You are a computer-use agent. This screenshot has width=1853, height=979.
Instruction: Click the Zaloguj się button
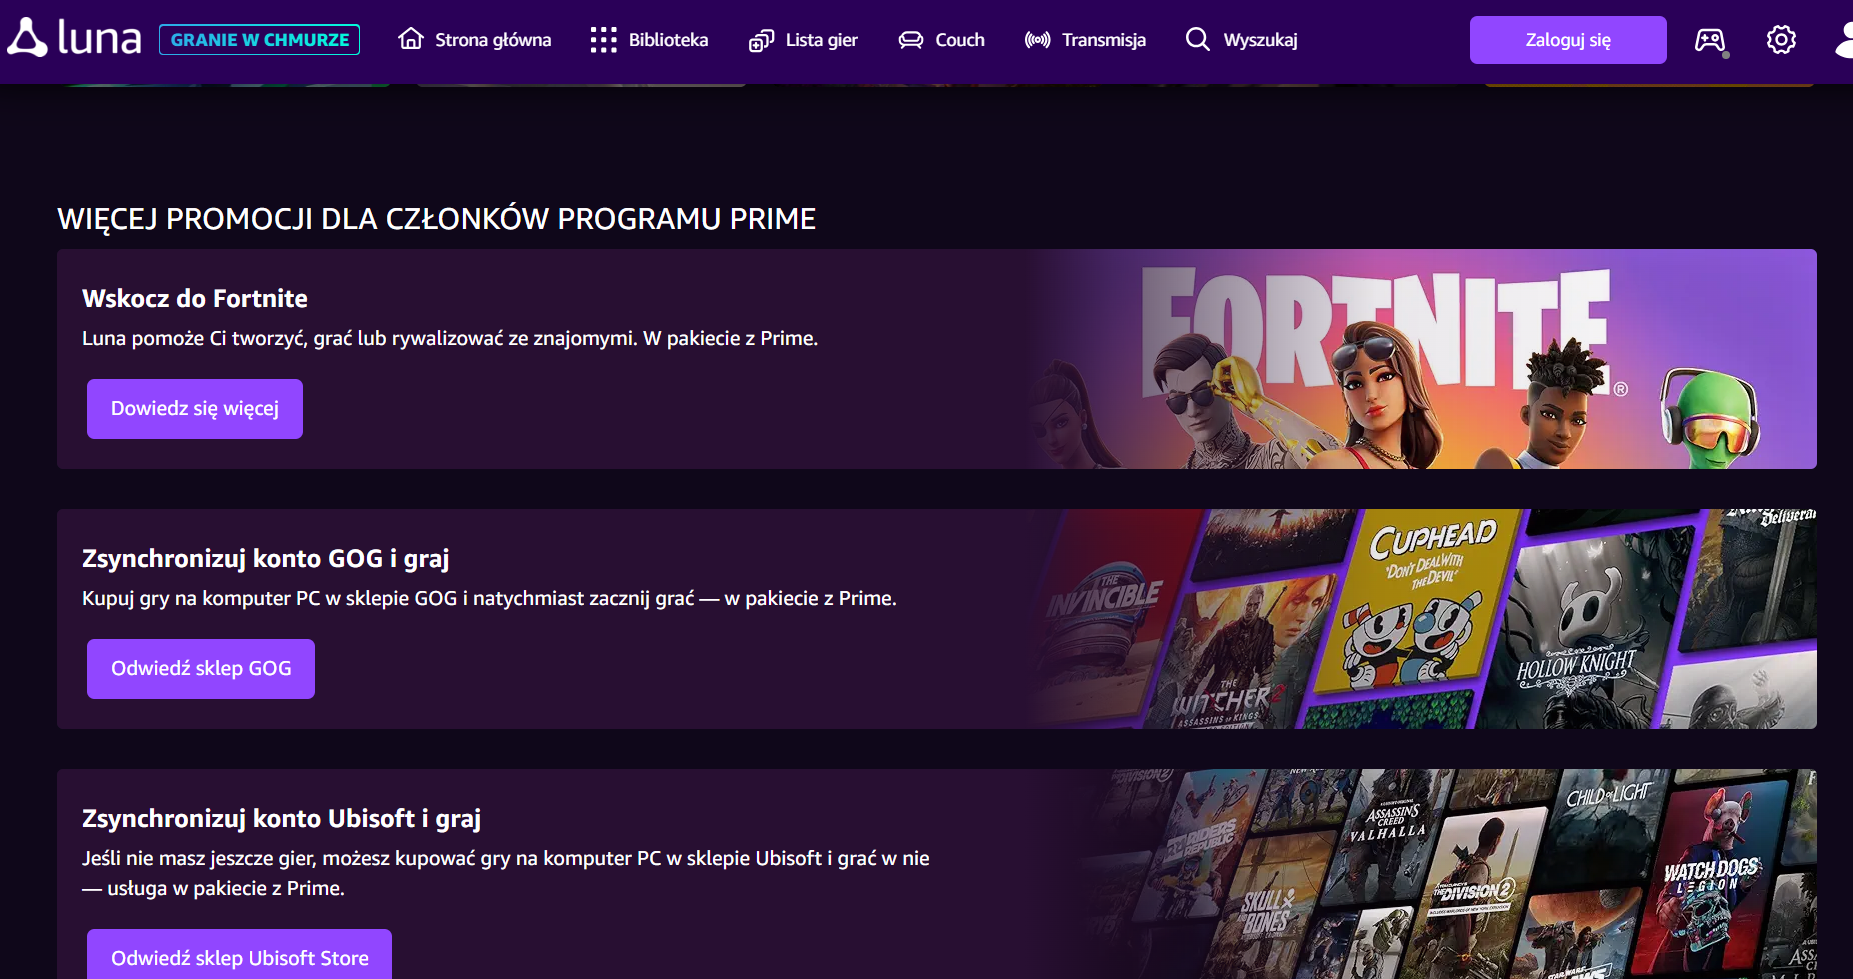[1568, 40]
